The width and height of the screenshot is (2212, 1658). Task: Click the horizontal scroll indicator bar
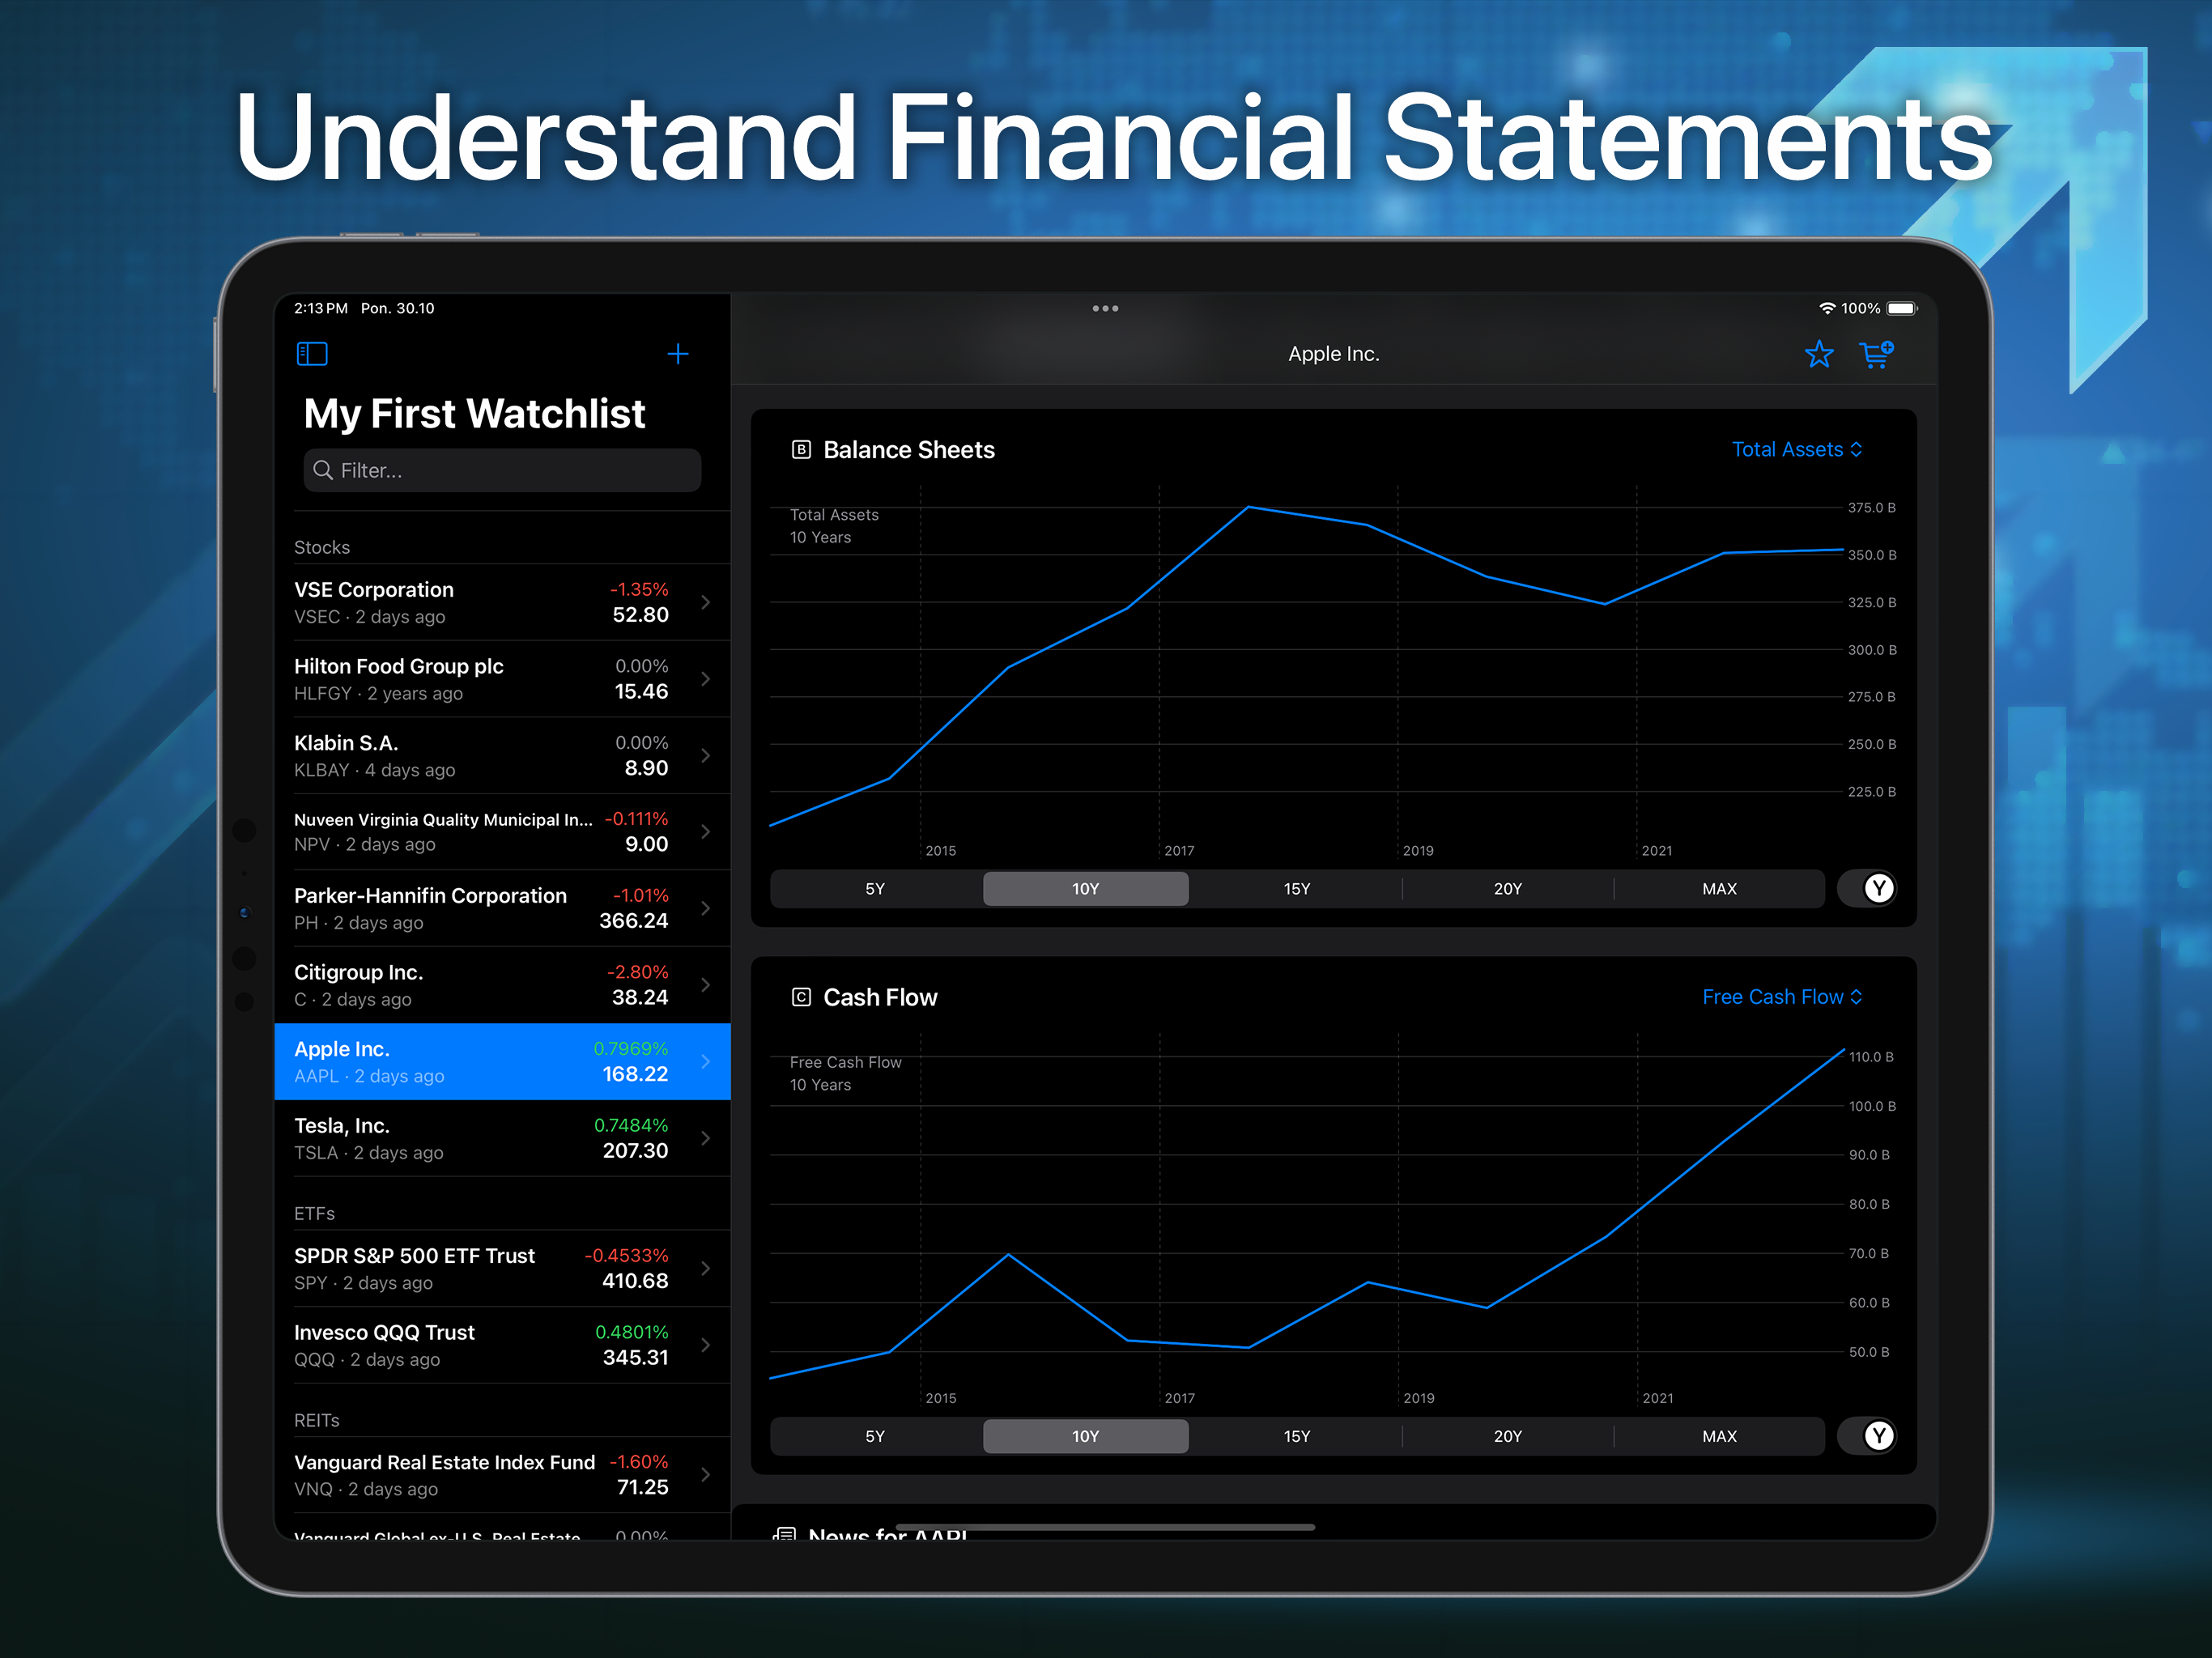pos(1105,1527)
